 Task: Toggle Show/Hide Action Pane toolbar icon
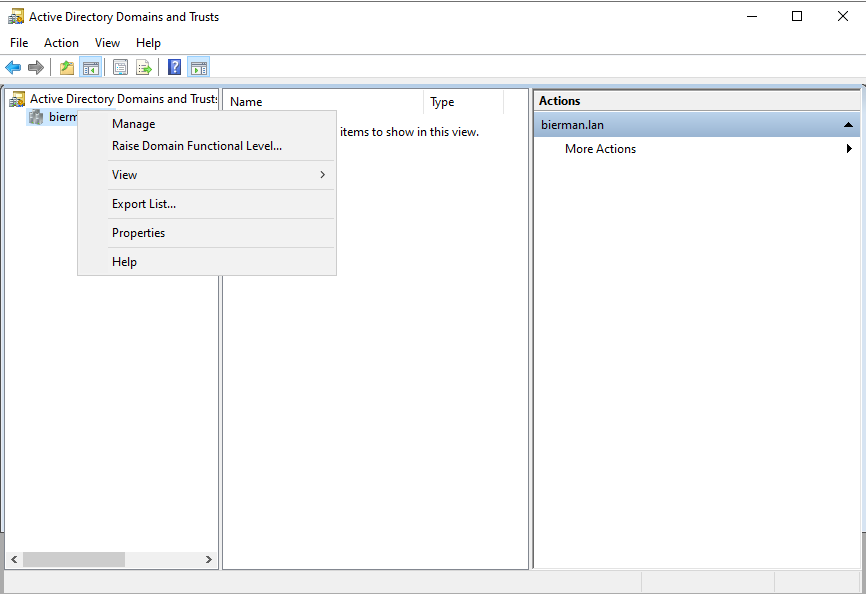click(x=198, y=68)
